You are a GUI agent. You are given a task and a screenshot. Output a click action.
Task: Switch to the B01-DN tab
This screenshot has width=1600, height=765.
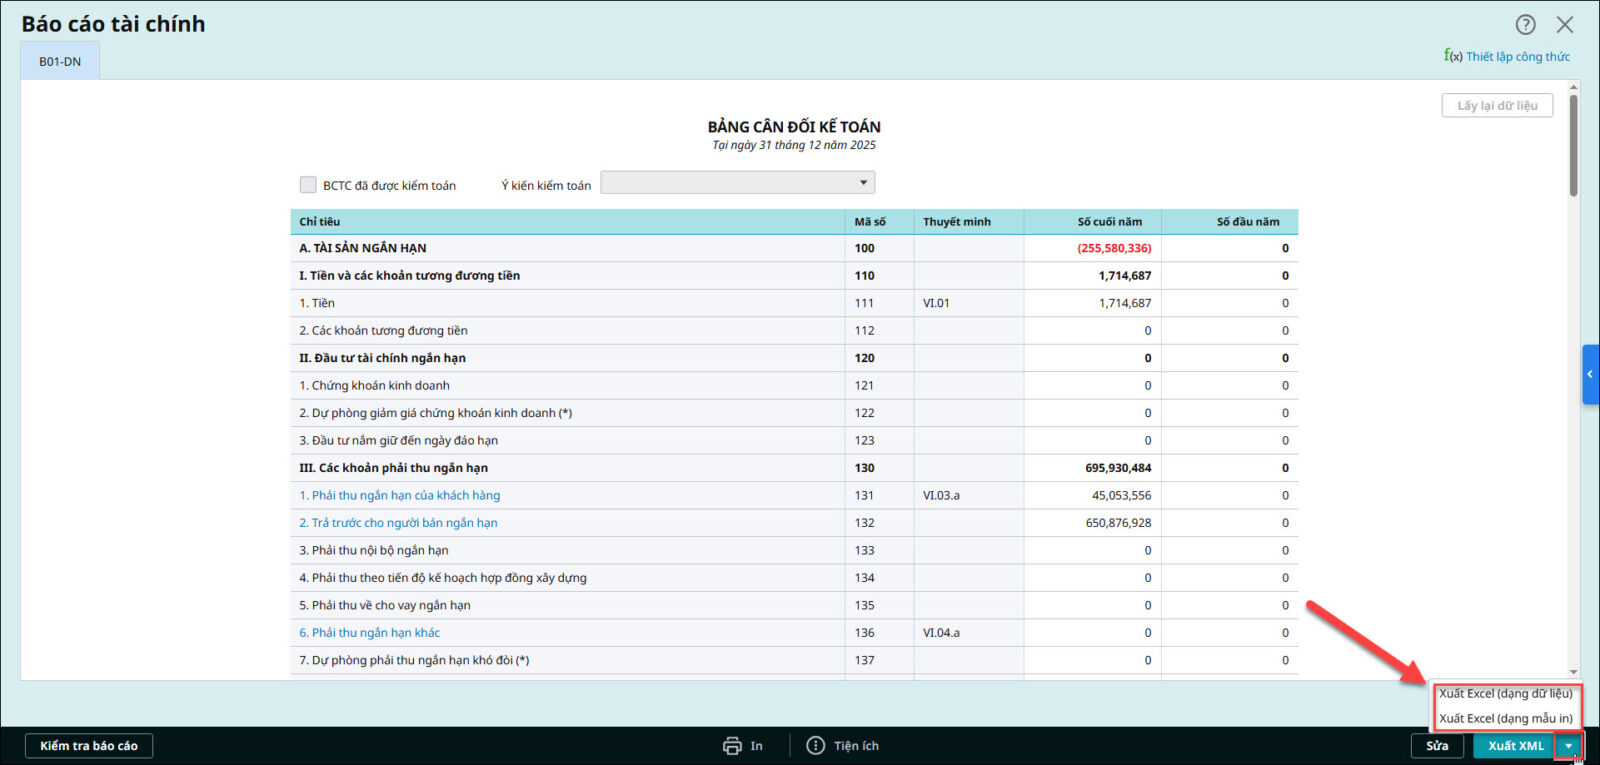[x=60, y=62]
